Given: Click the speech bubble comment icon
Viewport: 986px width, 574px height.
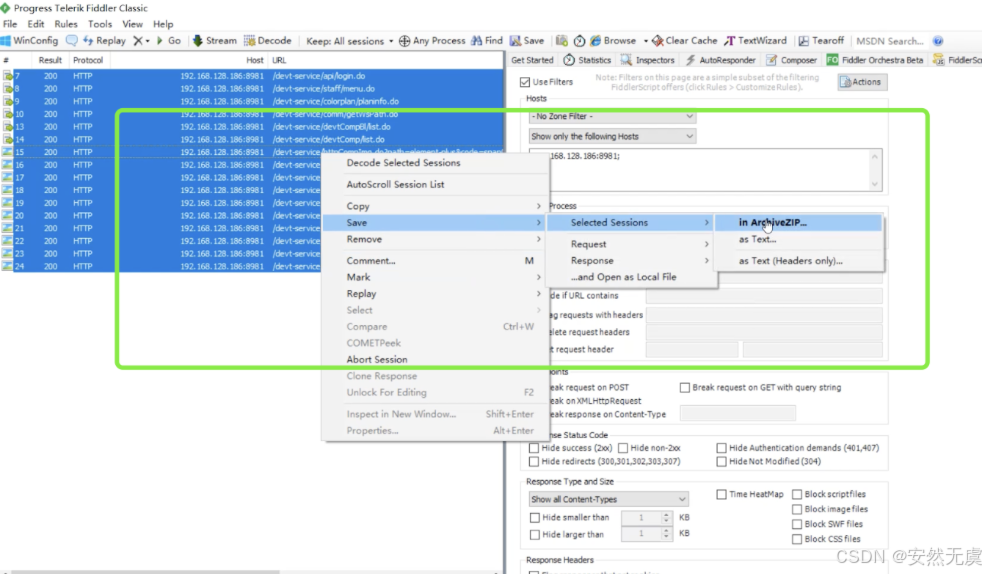Looking at the screenshot, I should click(72, 41).
